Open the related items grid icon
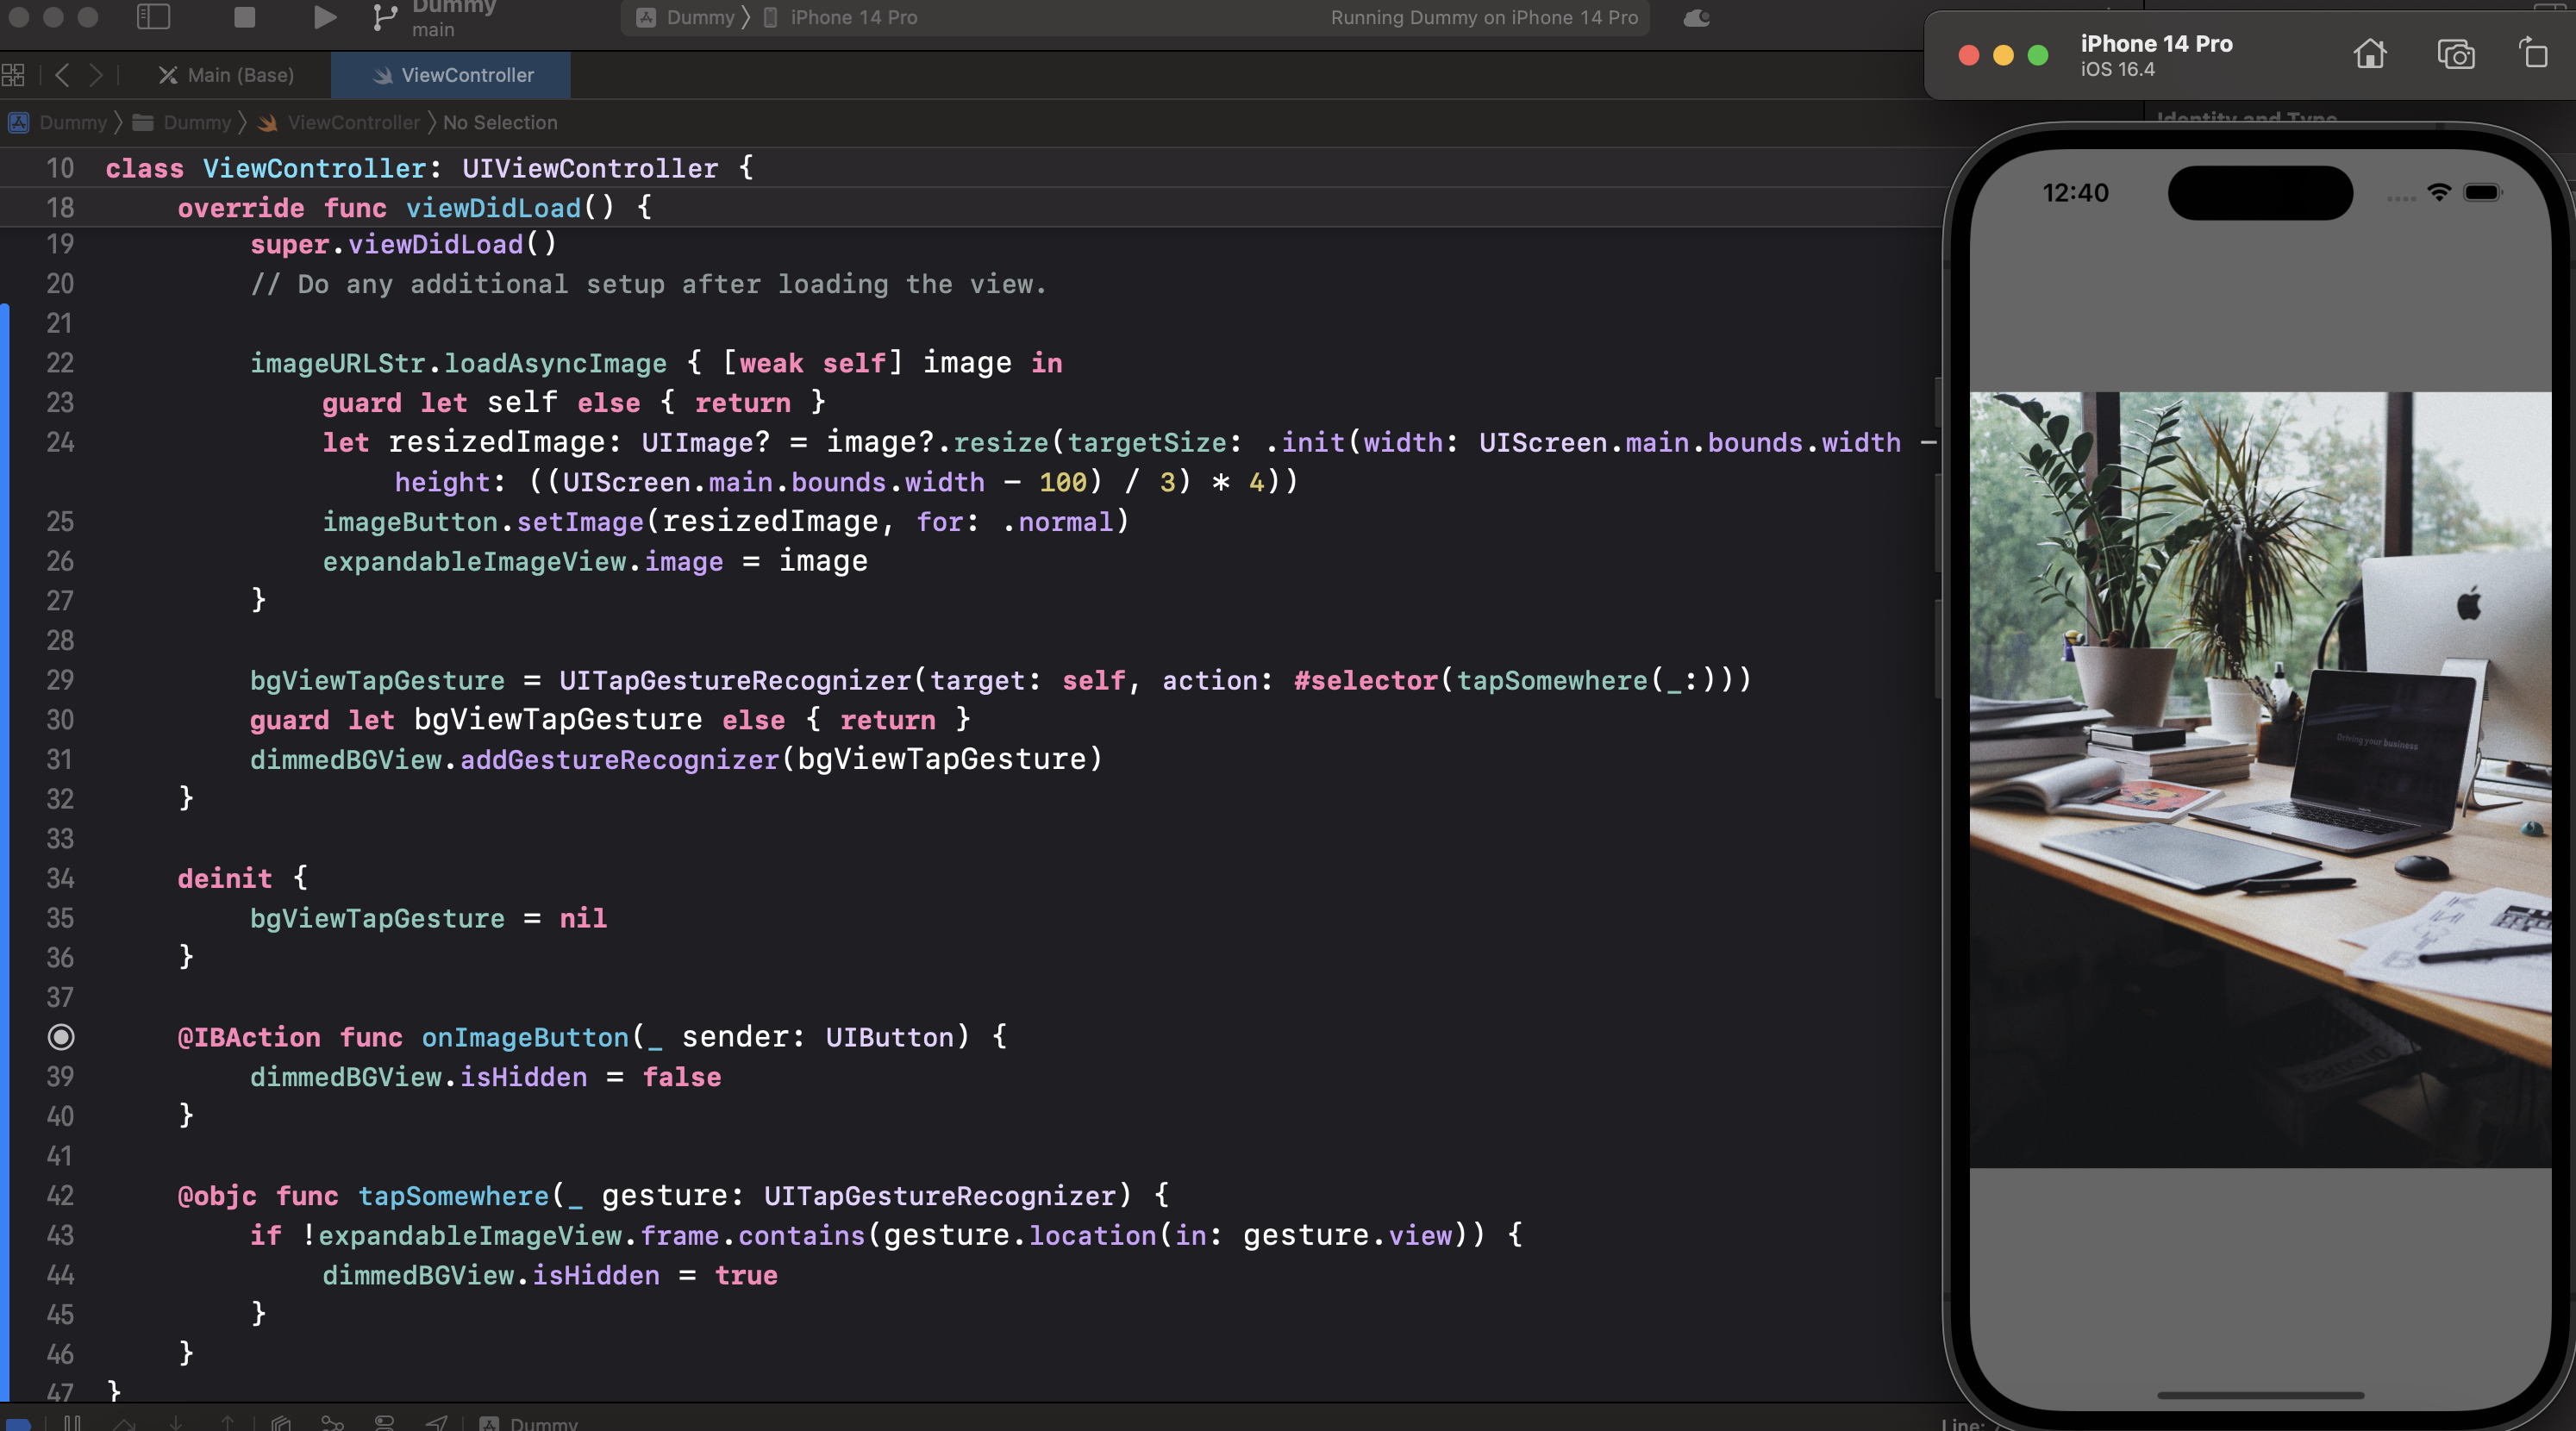Viewport: 2576px width, 1431px height. pos(14,75)
